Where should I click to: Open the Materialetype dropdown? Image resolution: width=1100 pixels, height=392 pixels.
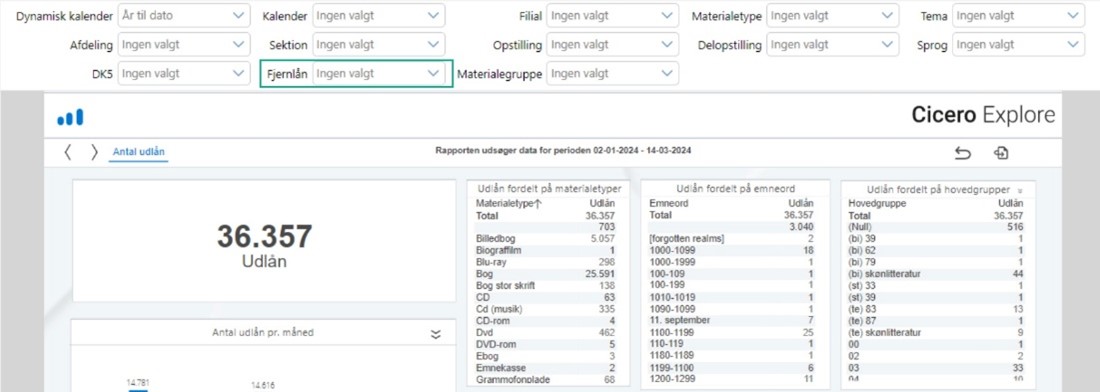coord(833,15)
